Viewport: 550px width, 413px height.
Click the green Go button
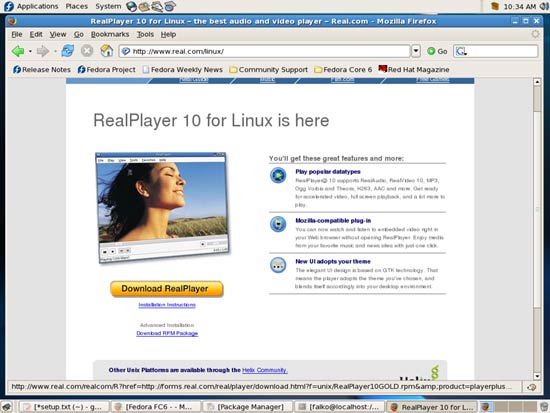(x=437, y=51)
